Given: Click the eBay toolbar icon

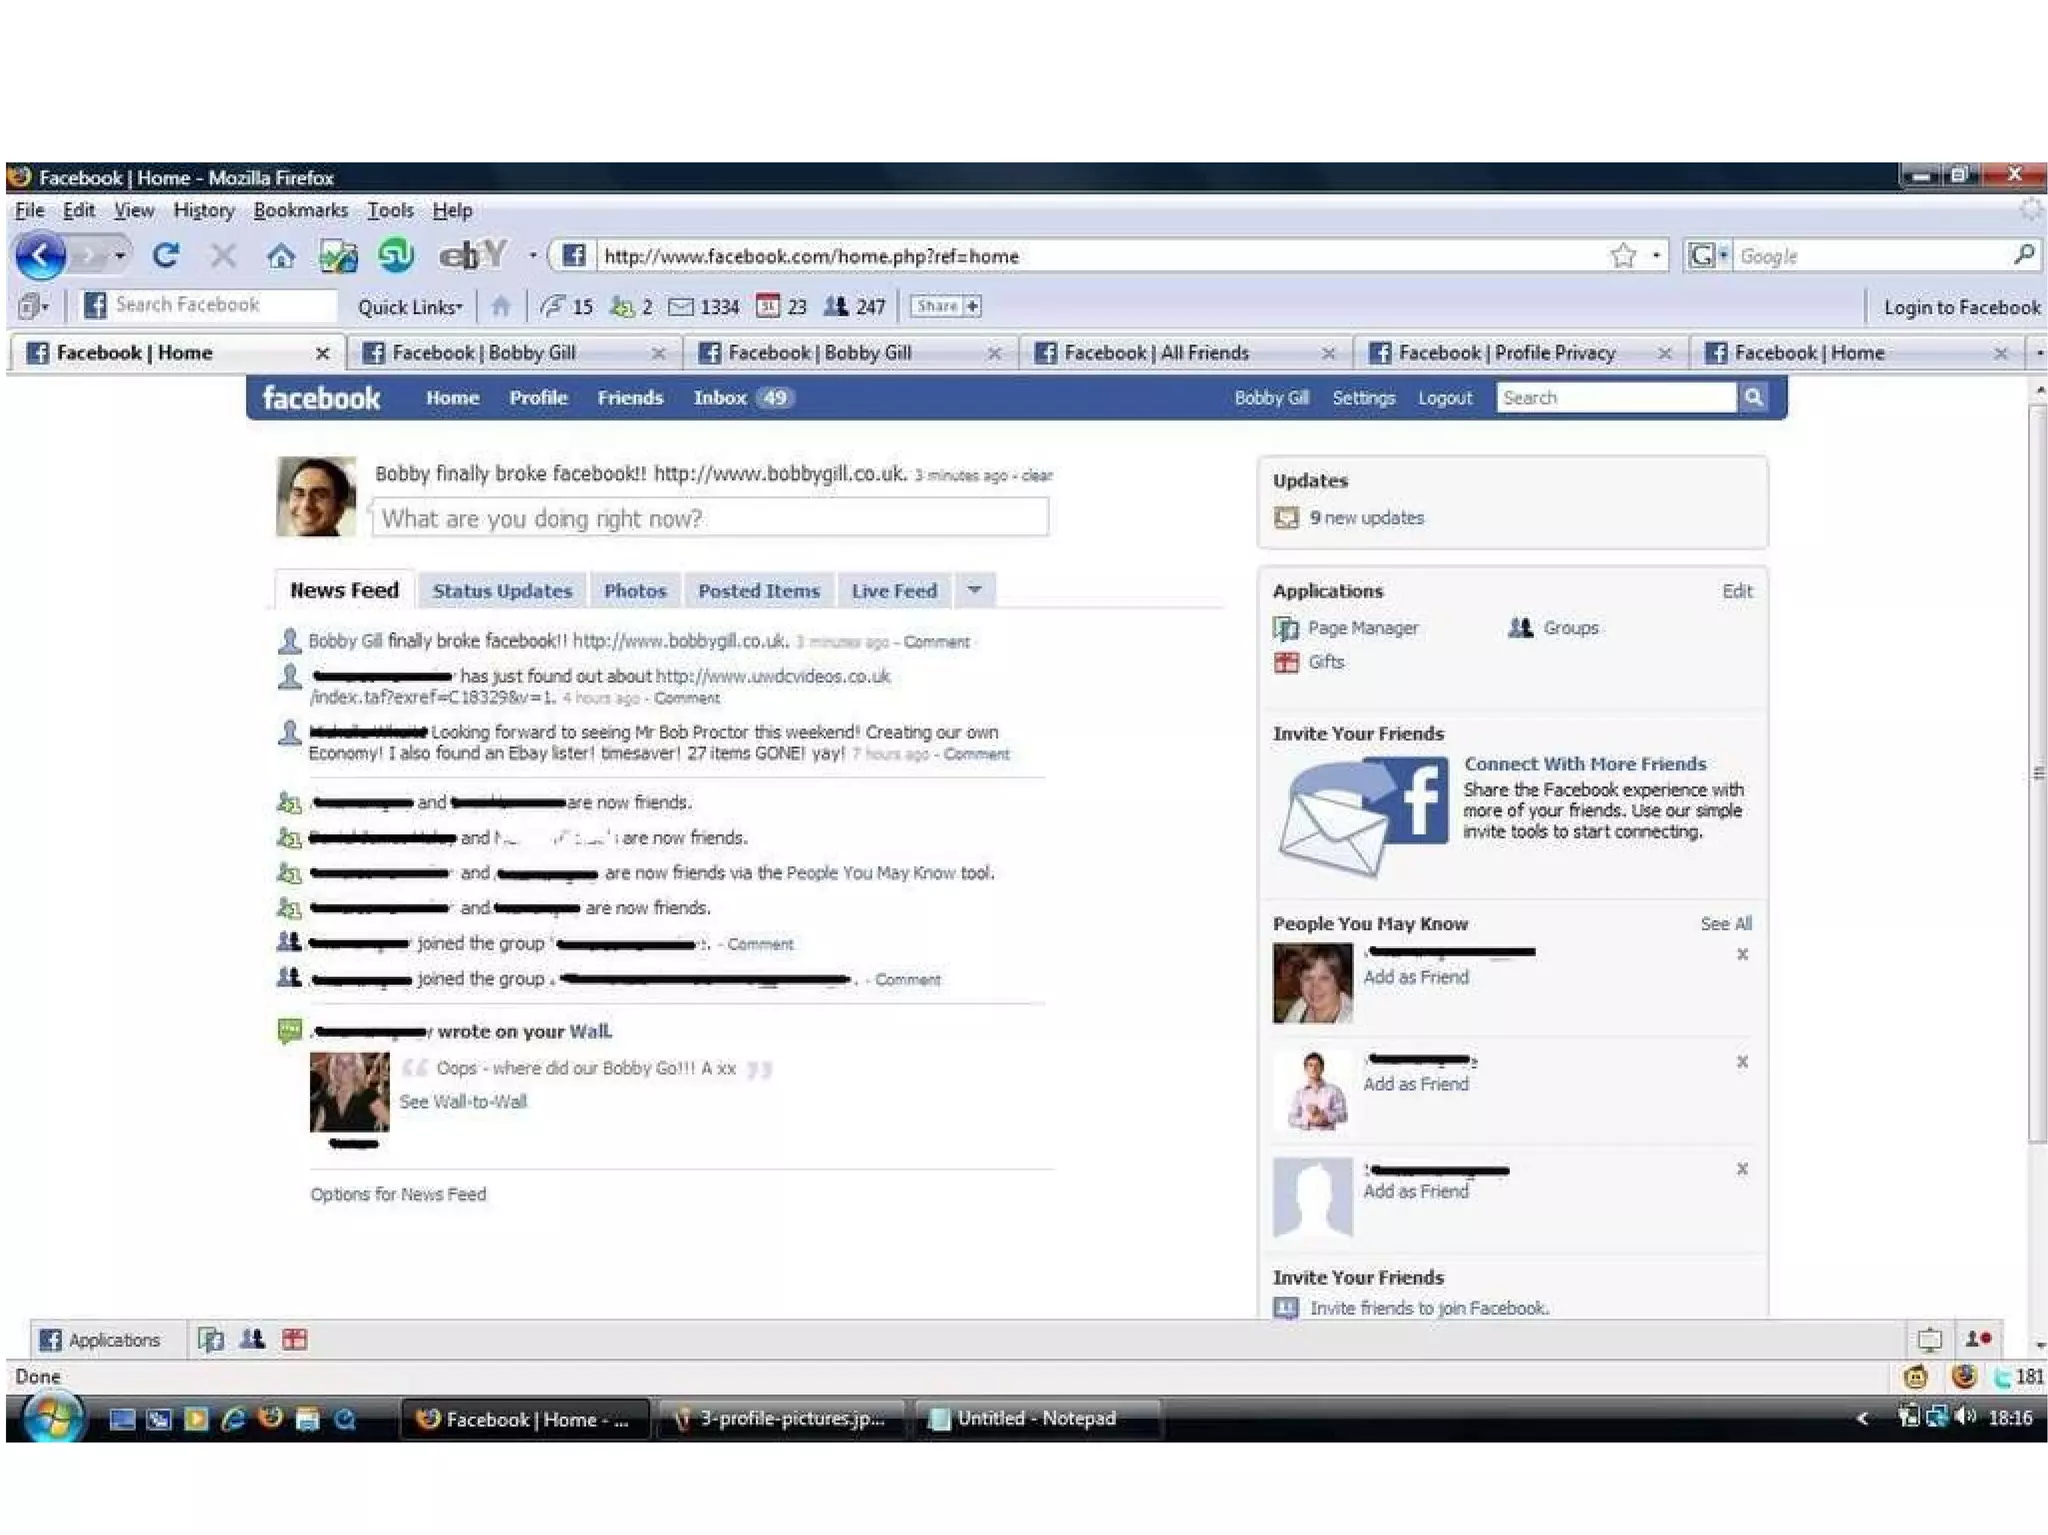Looking at the screenshot, I should pyautogui.click(x=473, y=256).
